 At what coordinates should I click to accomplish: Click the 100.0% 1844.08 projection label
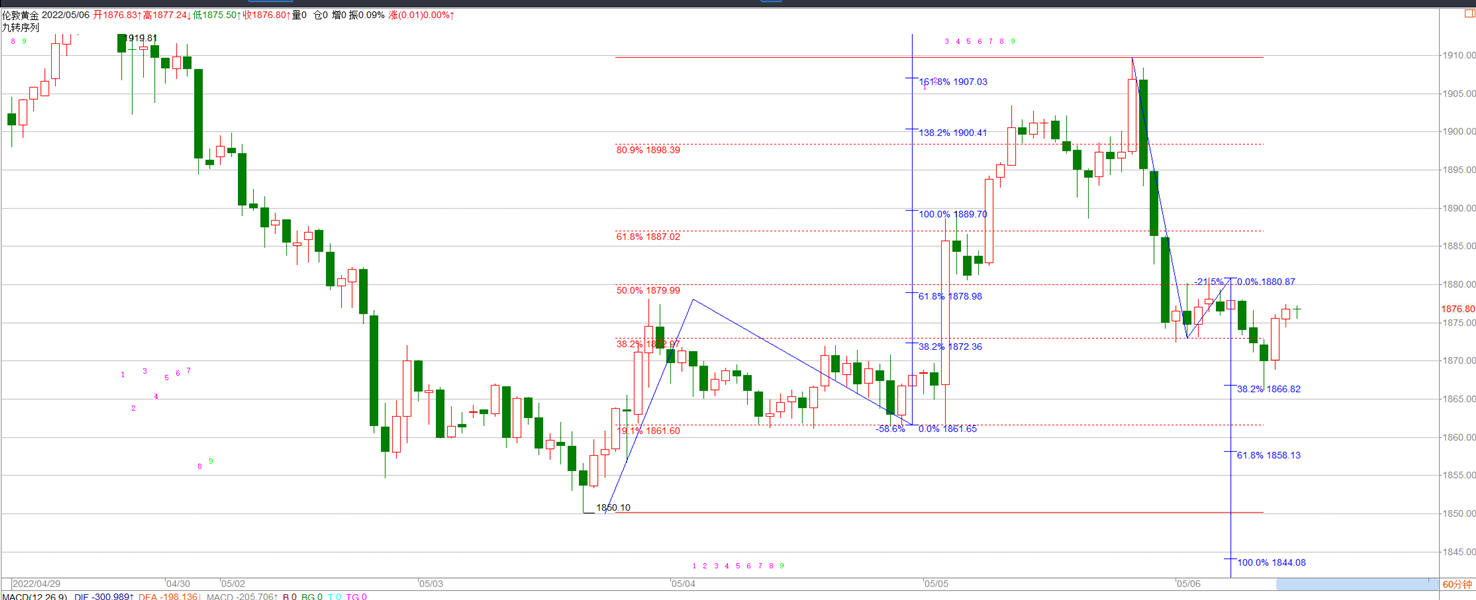[x=1272, y=563]
